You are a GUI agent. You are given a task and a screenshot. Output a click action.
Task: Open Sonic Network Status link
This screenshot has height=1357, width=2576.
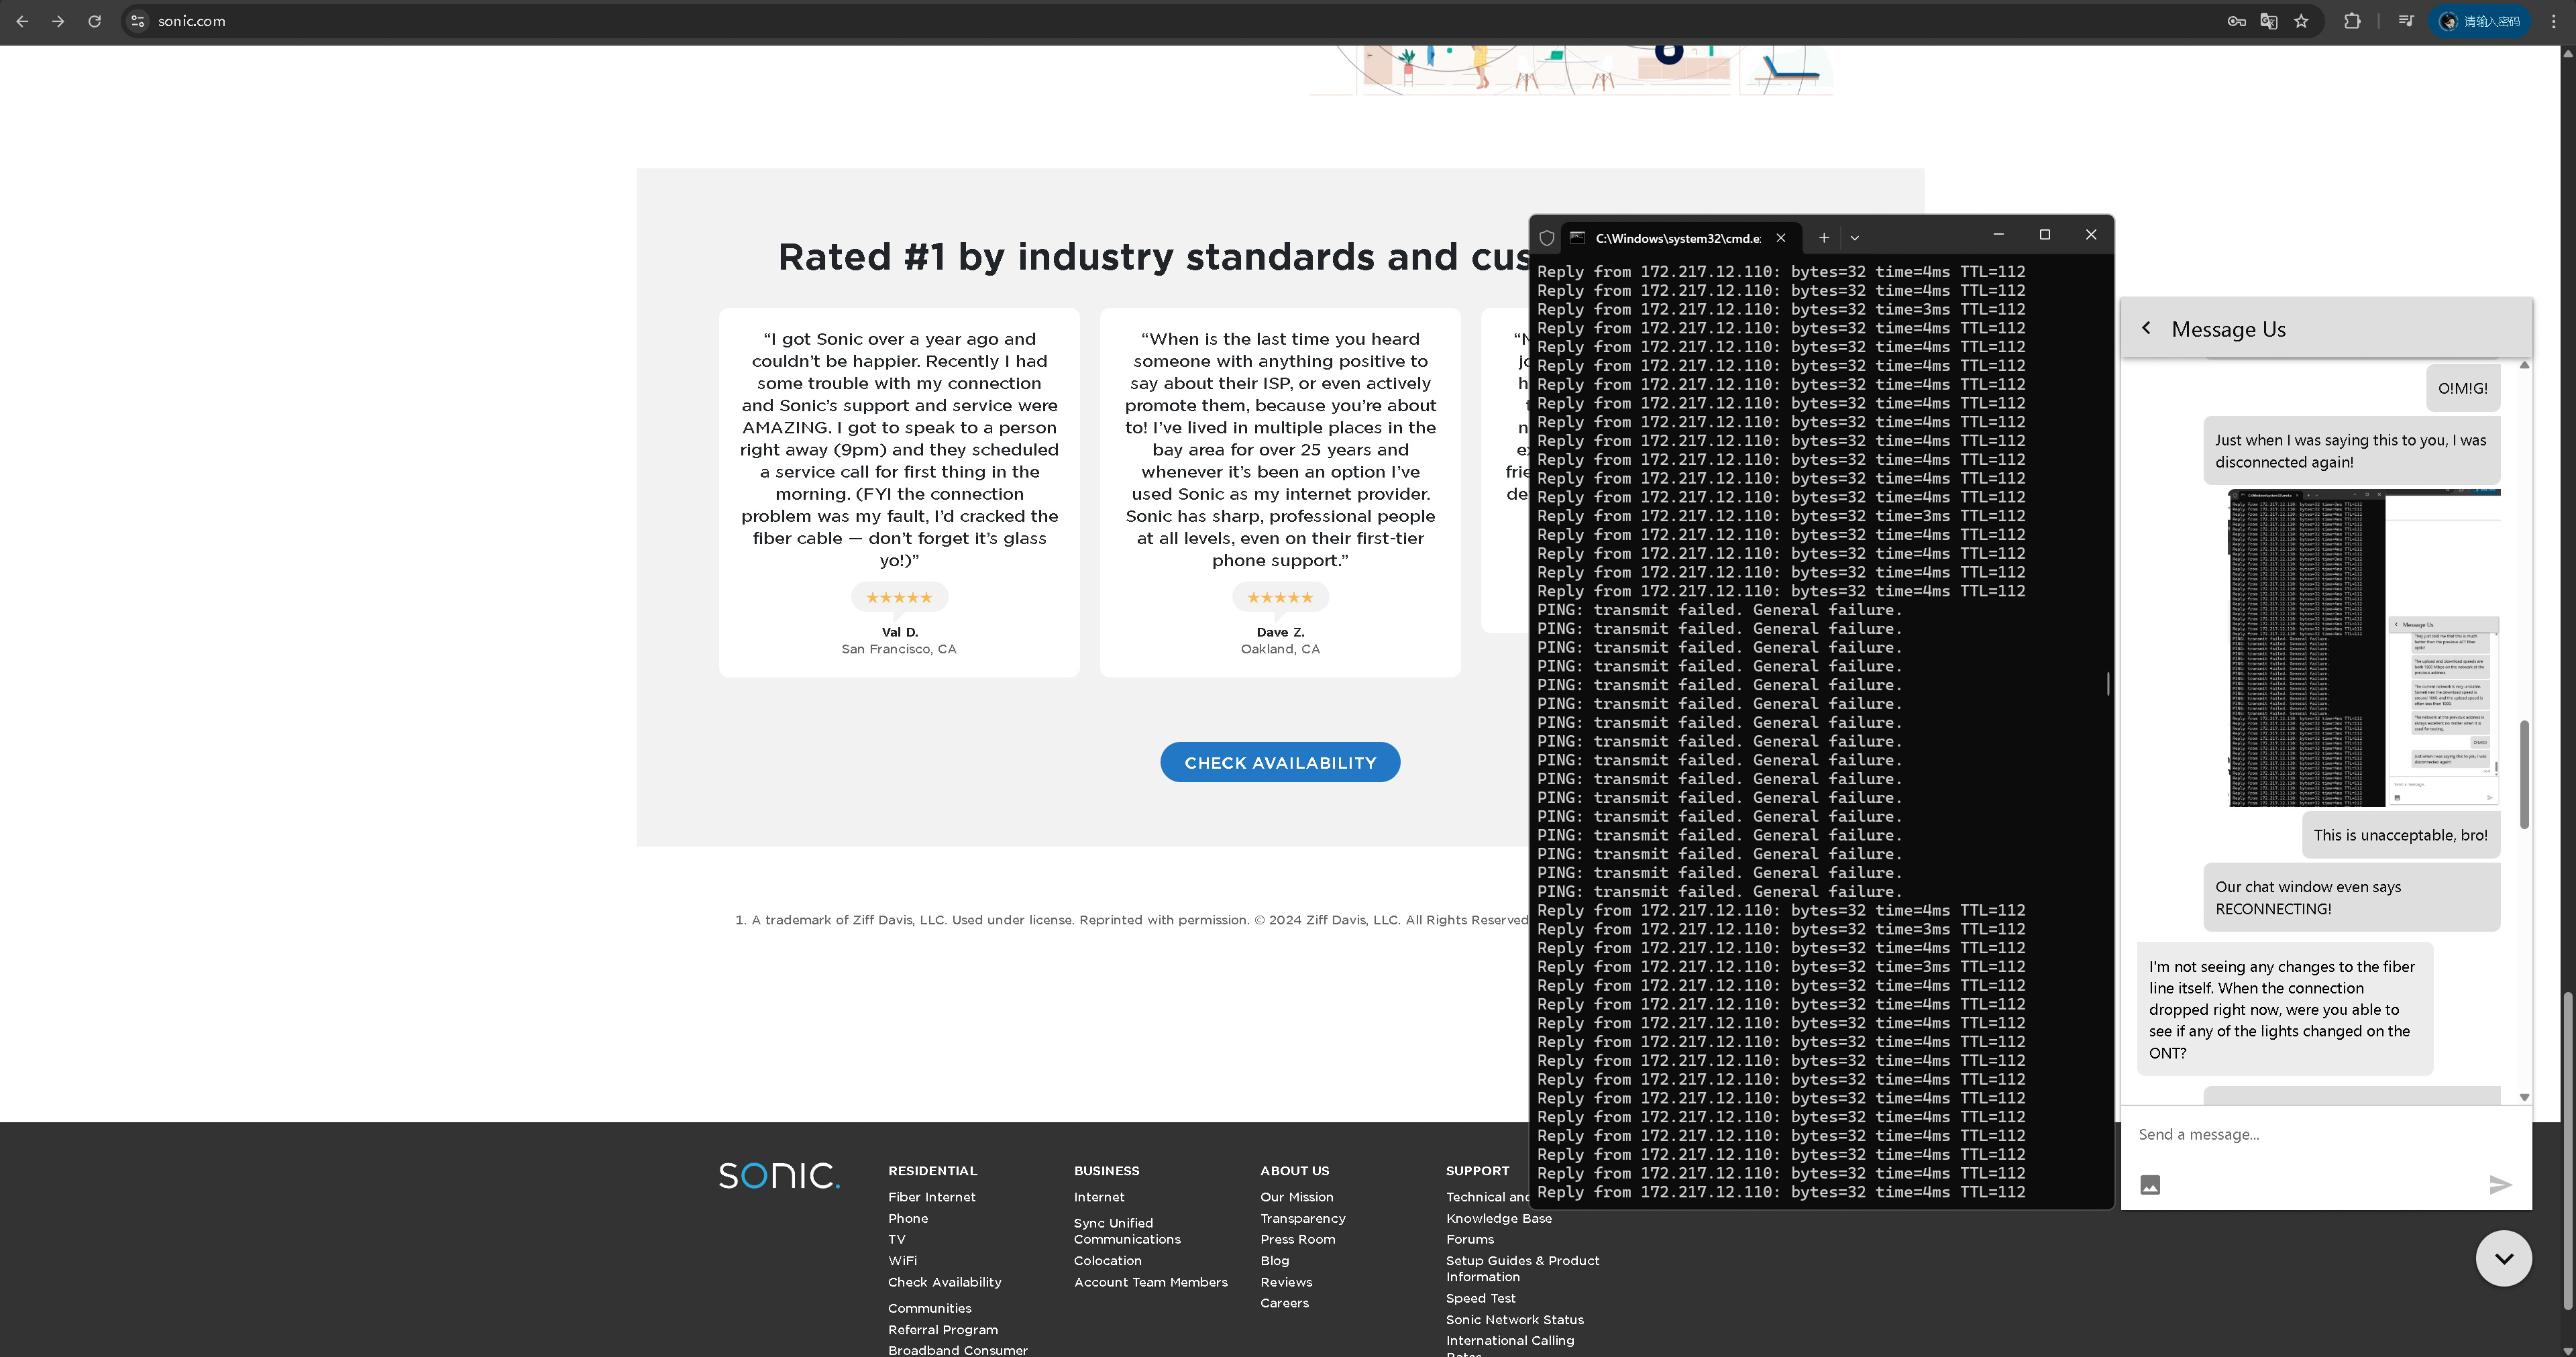click(1514, 1320)
